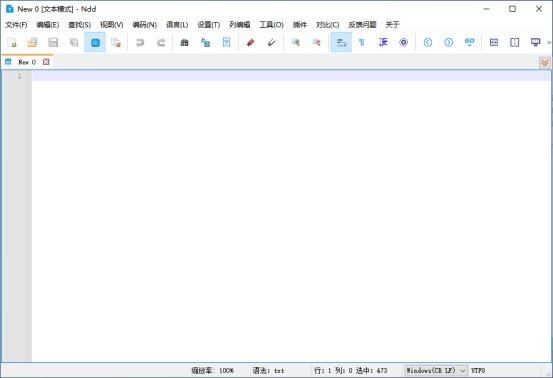
Task: Click line number 1 in the gutter
Action: click(x=19, y=76)
